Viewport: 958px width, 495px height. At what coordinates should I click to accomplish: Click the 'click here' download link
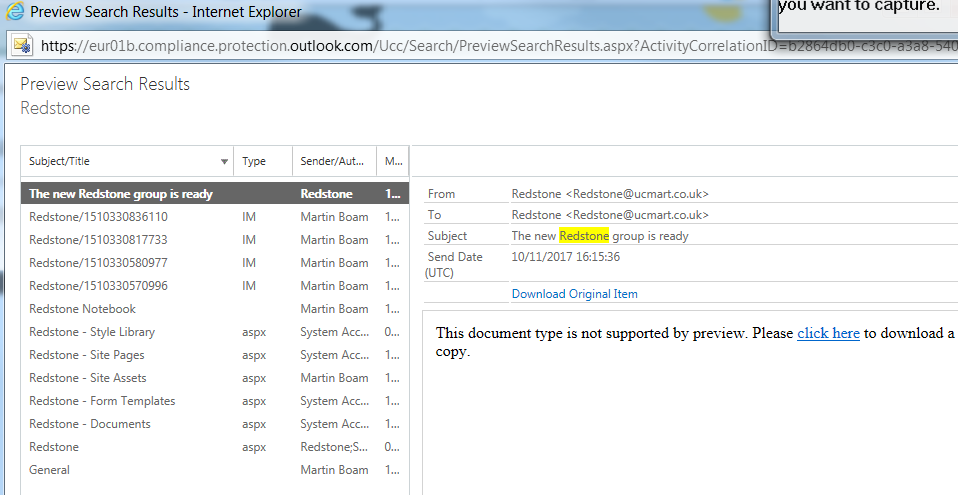[828, 333]
